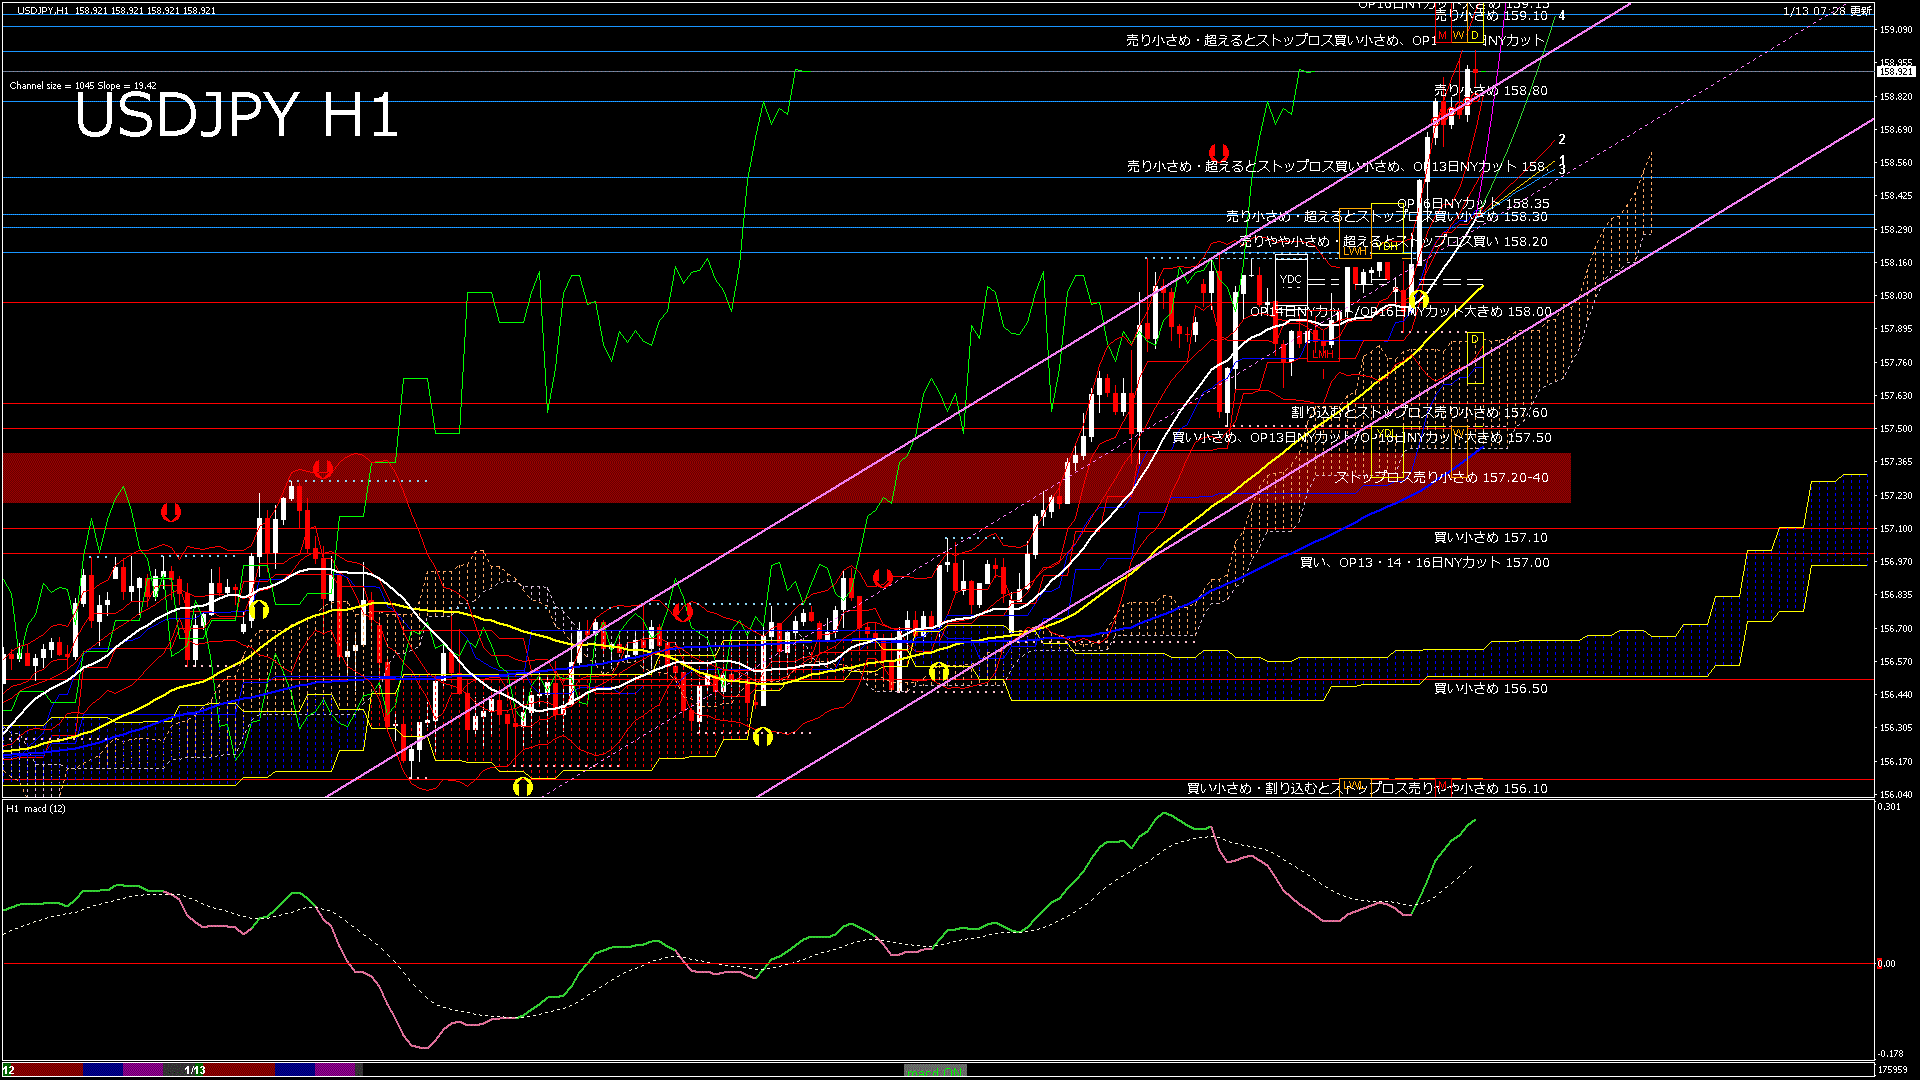The width and height of the screenshot is (1920, 1080).
Task: Click the yellow up-arrow at chart bottom
Action: click(x=522, y=787)
